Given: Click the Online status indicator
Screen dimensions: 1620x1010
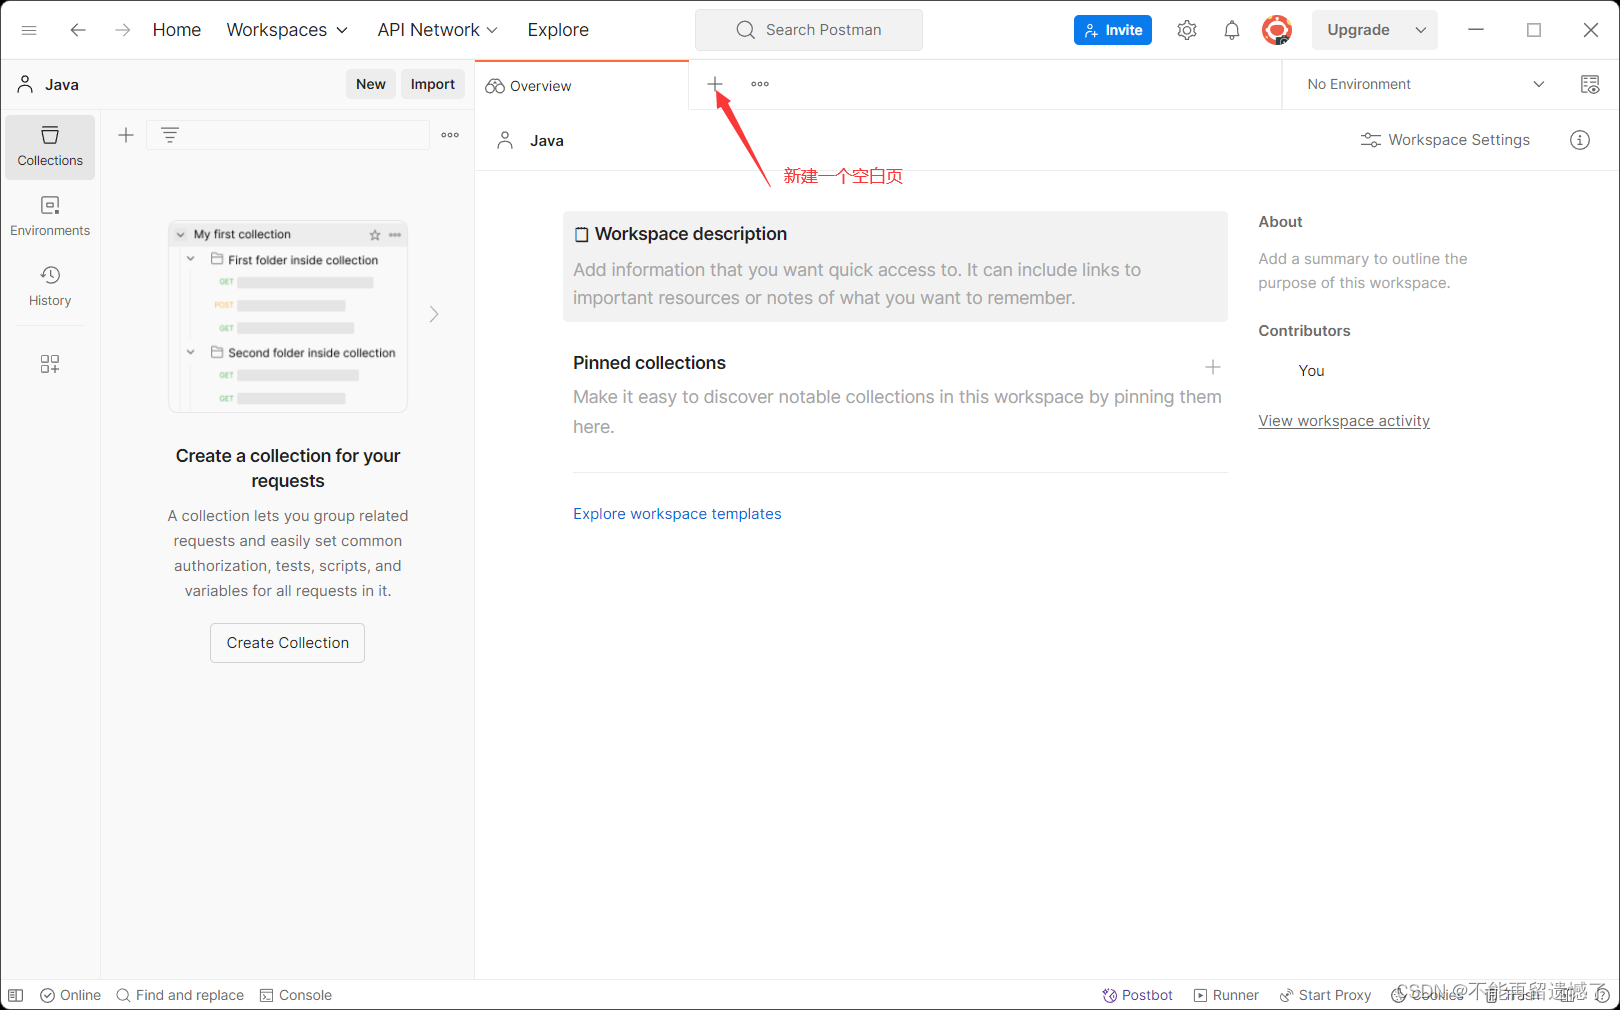Looking at the screenshot, I should point(70,995).
